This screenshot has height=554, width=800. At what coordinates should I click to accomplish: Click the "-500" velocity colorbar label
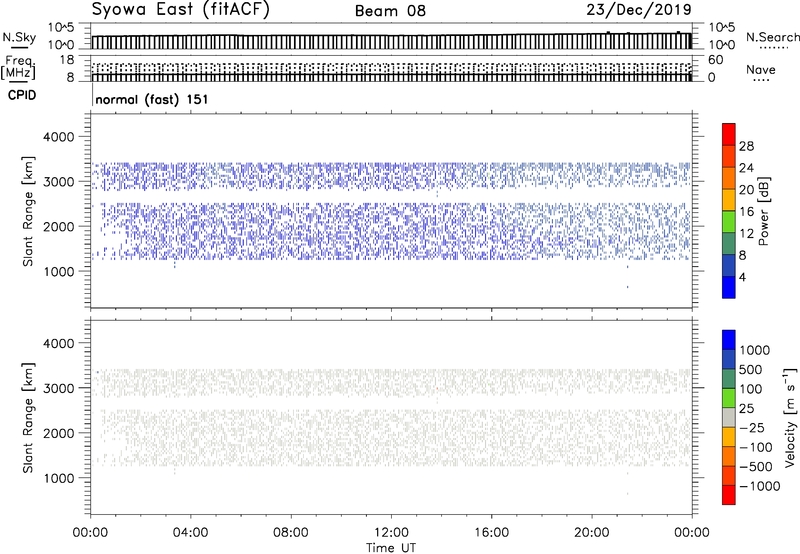click(756, 467)
